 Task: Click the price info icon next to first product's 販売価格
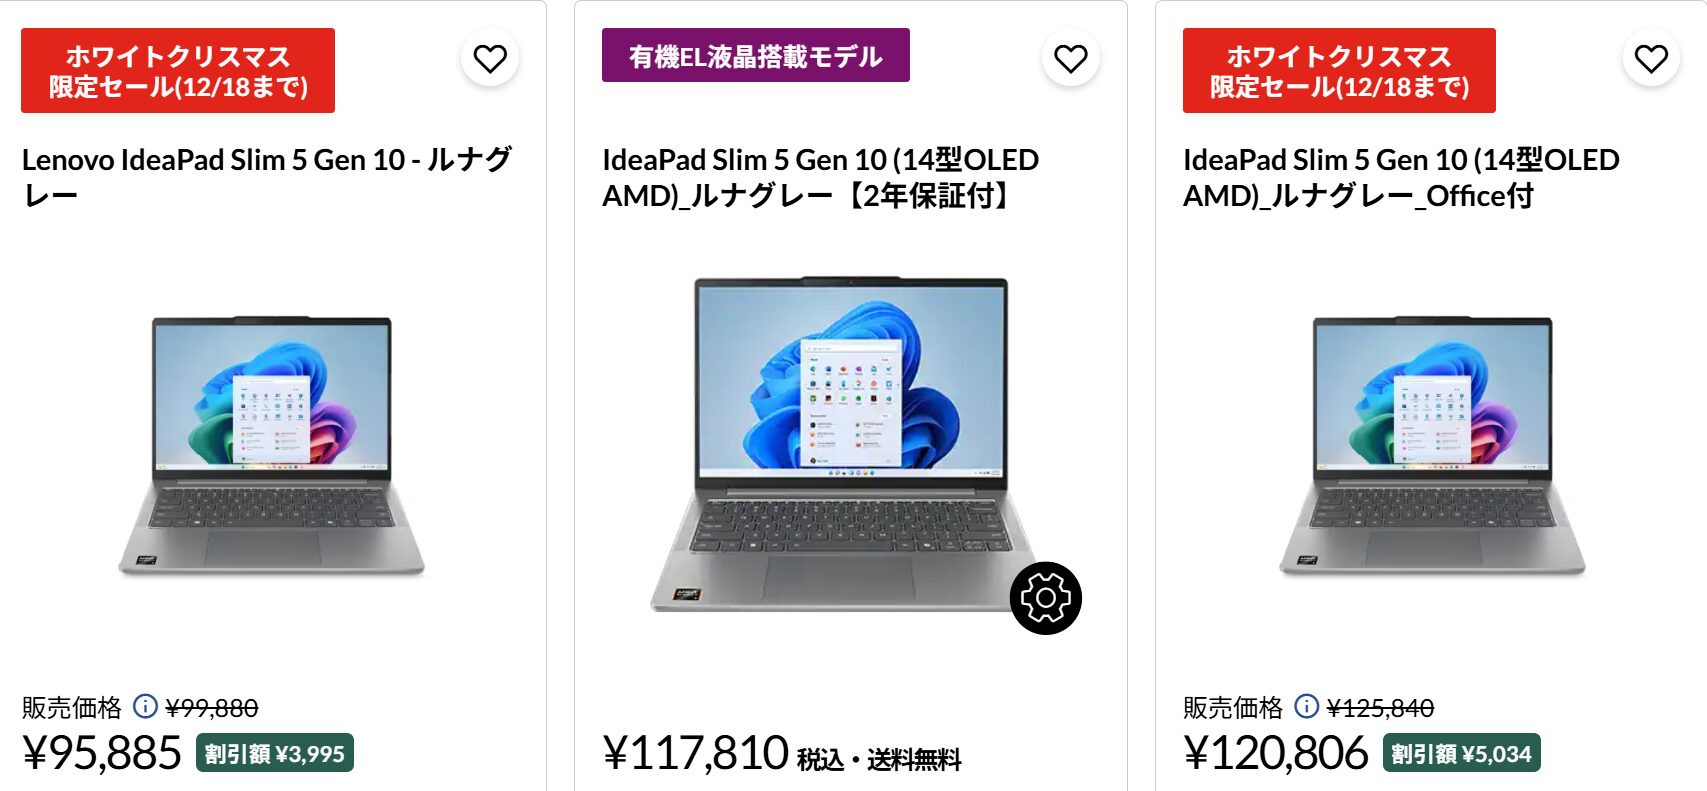tap(145, 708)
